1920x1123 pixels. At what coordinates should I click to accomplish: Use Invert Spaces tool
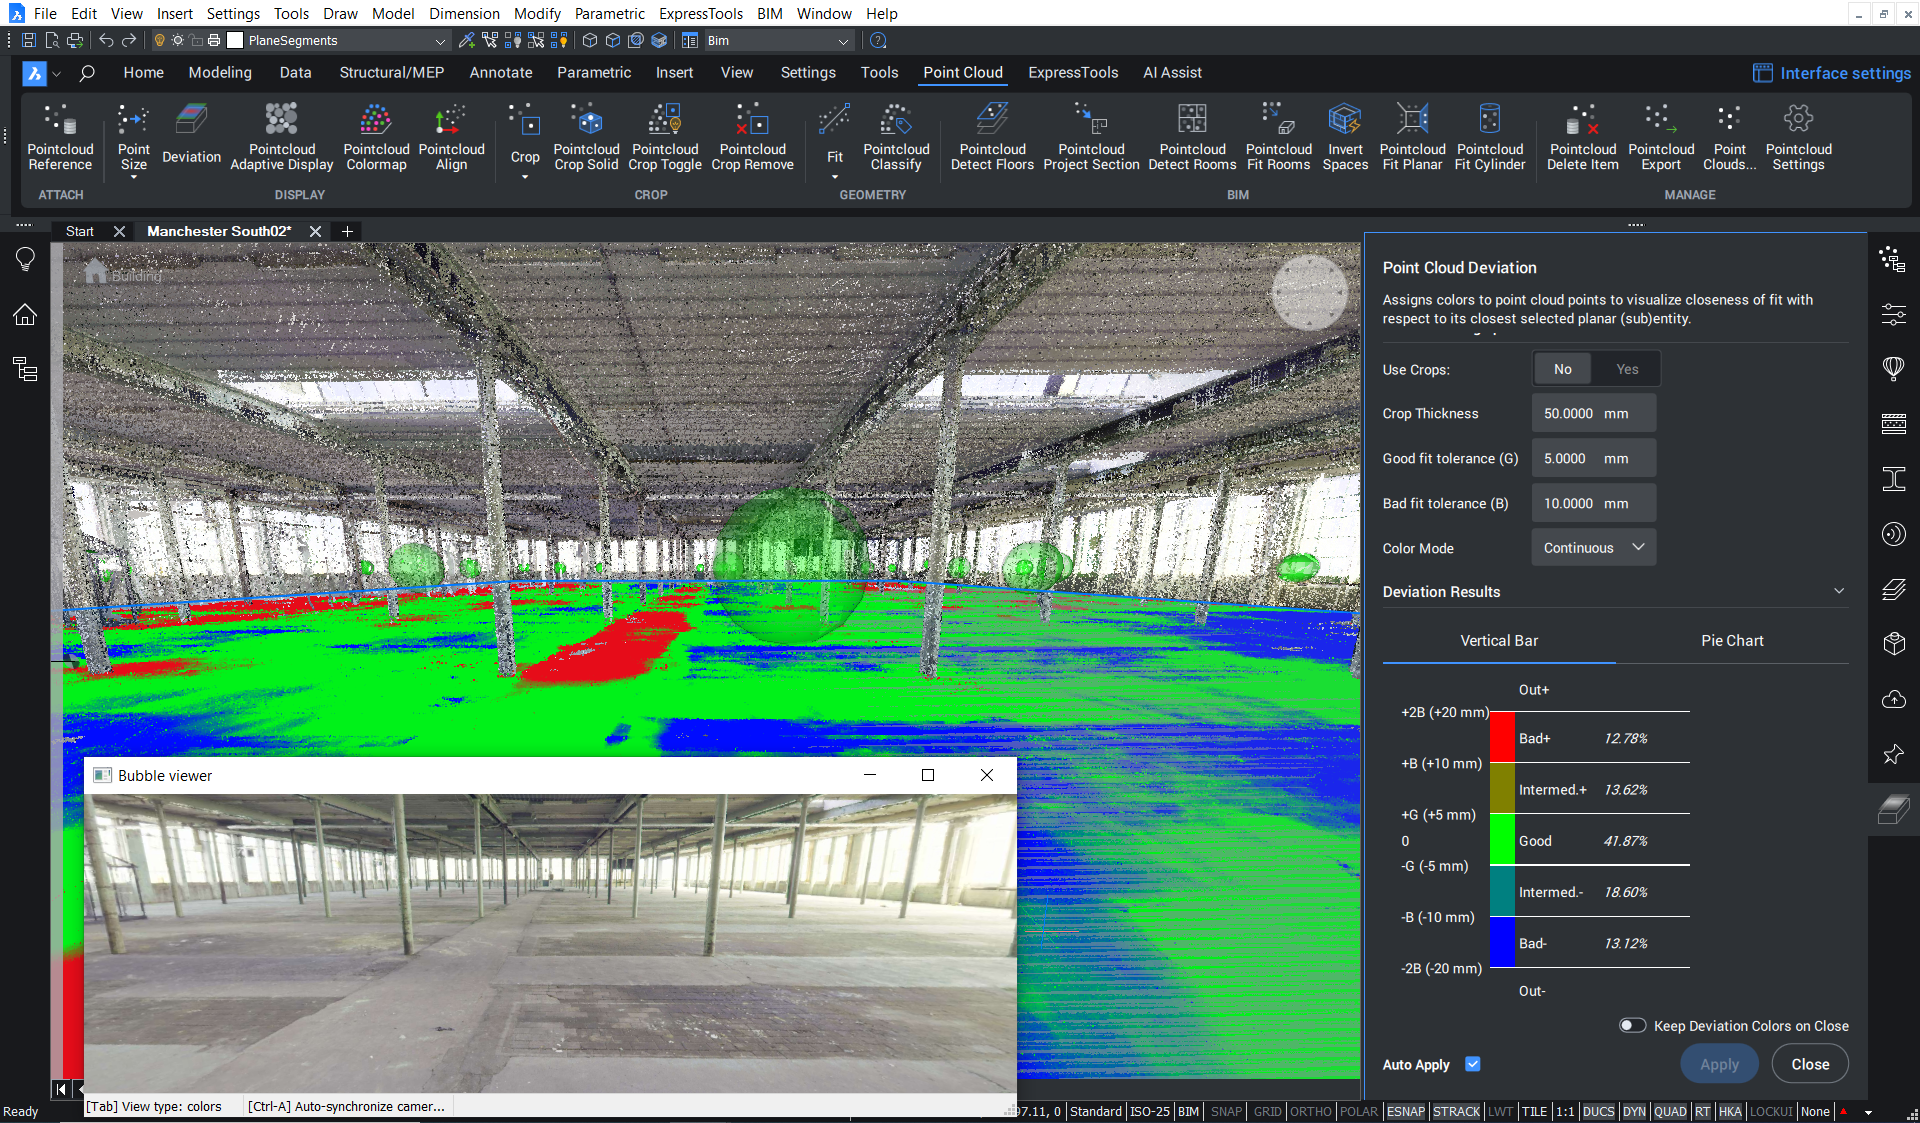1344,137
